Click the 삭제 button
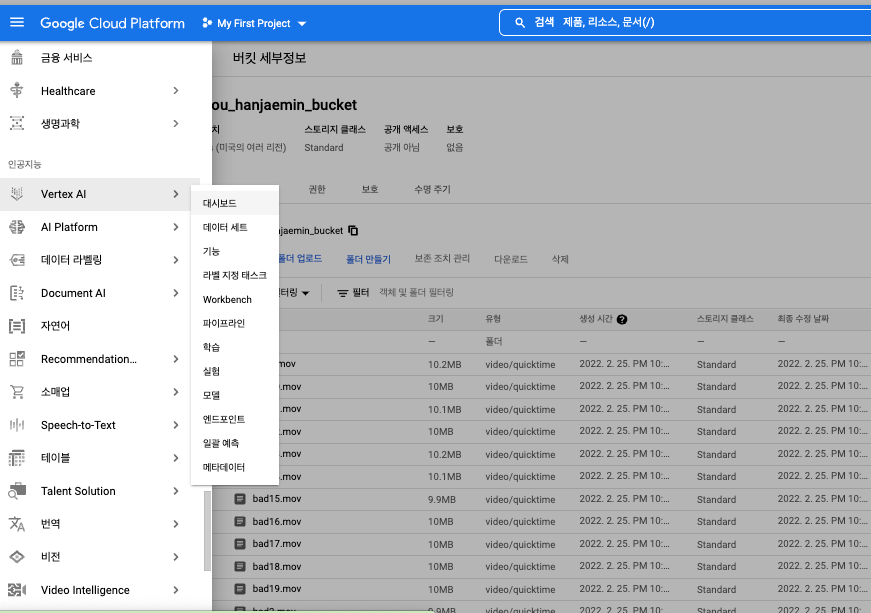 (560, 259)
